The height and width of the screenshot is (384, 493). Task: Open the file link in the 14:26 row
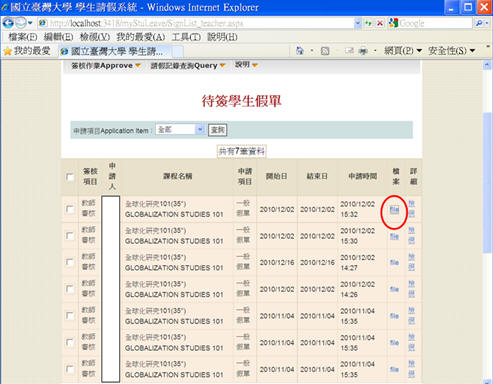point(394,289)
